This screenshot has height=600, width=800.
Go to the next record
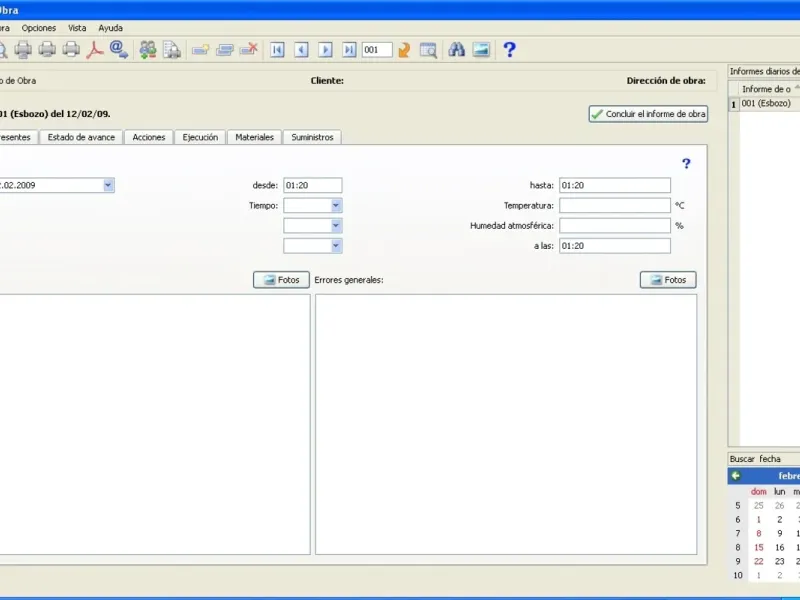coord(325,49)
